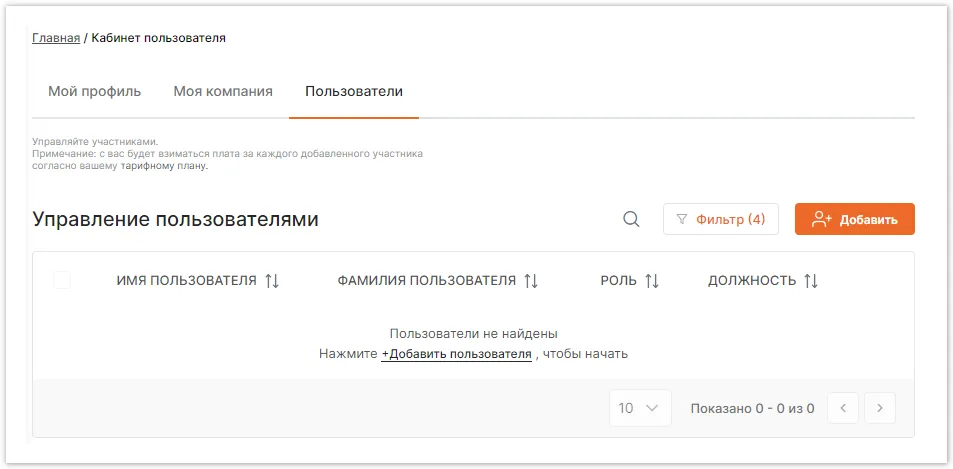
Task: Click the РОЛЬ column header text
Action: click(619, 281)
